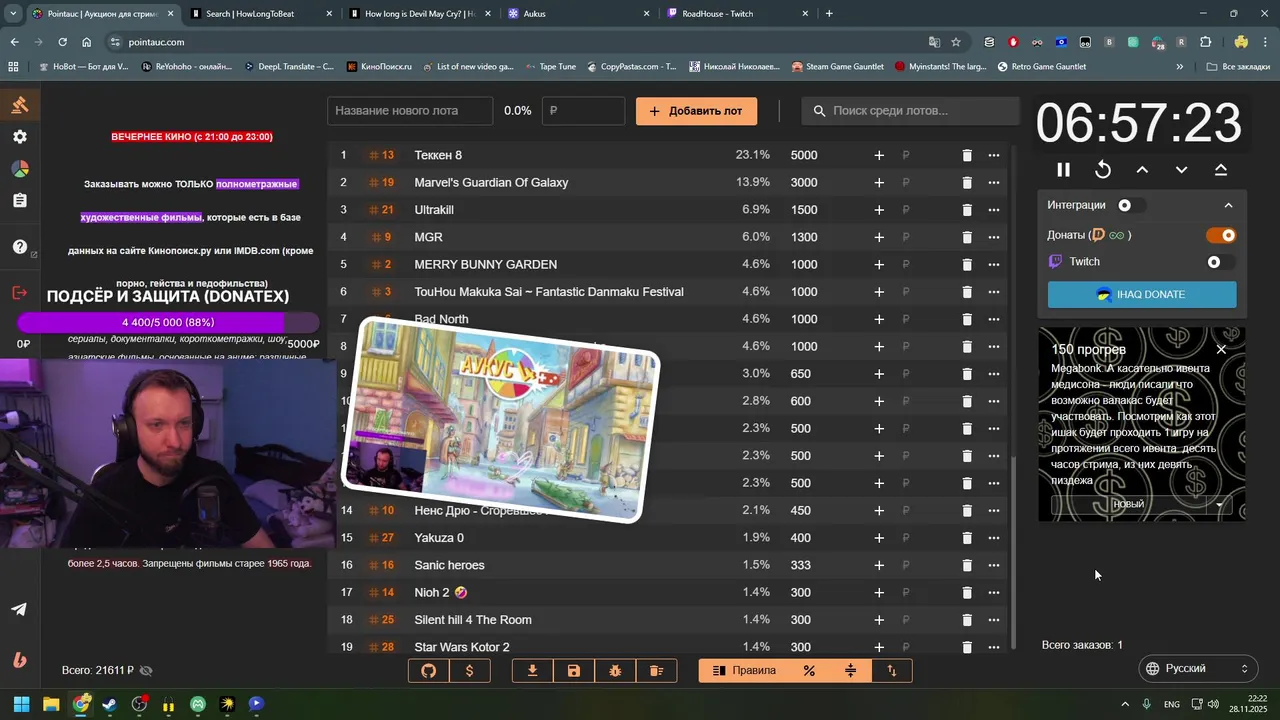Open the GitHub link button
Viewport: 1280px width, 720px height.
click(x=429, y=670)
